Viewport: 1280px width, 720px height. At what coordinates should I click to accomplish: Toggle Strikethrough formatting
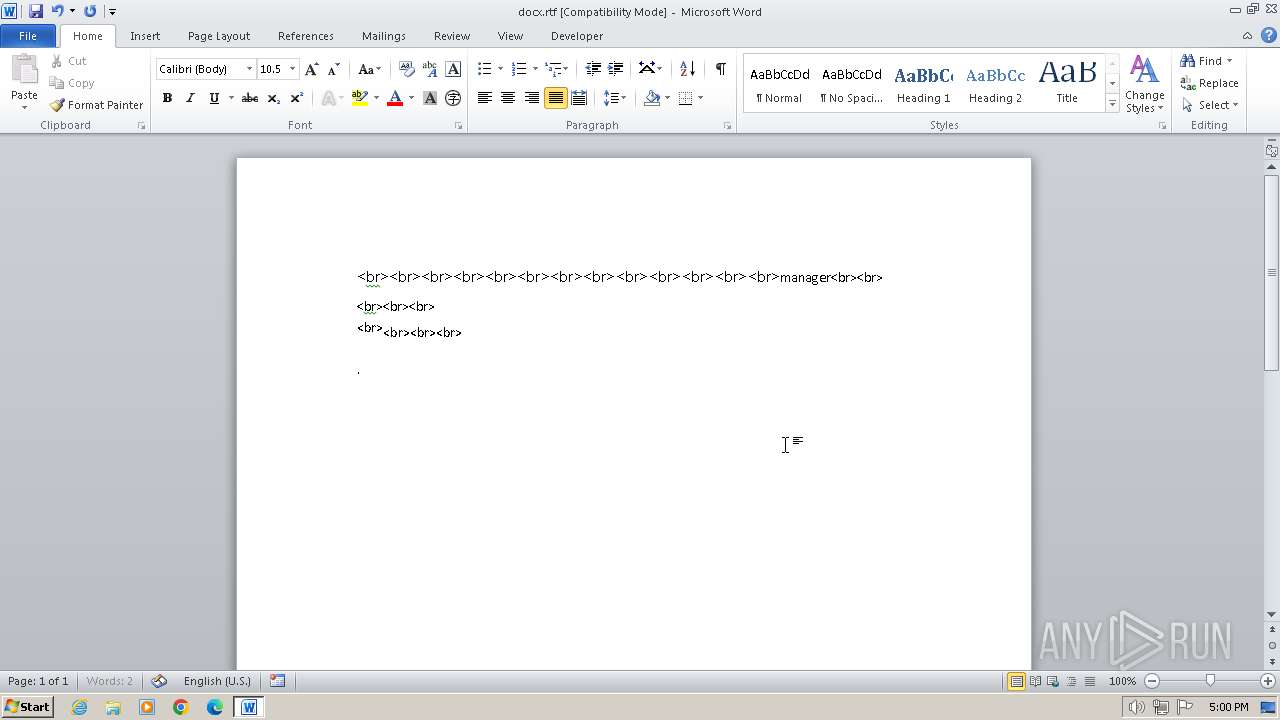tap(250, 98)
